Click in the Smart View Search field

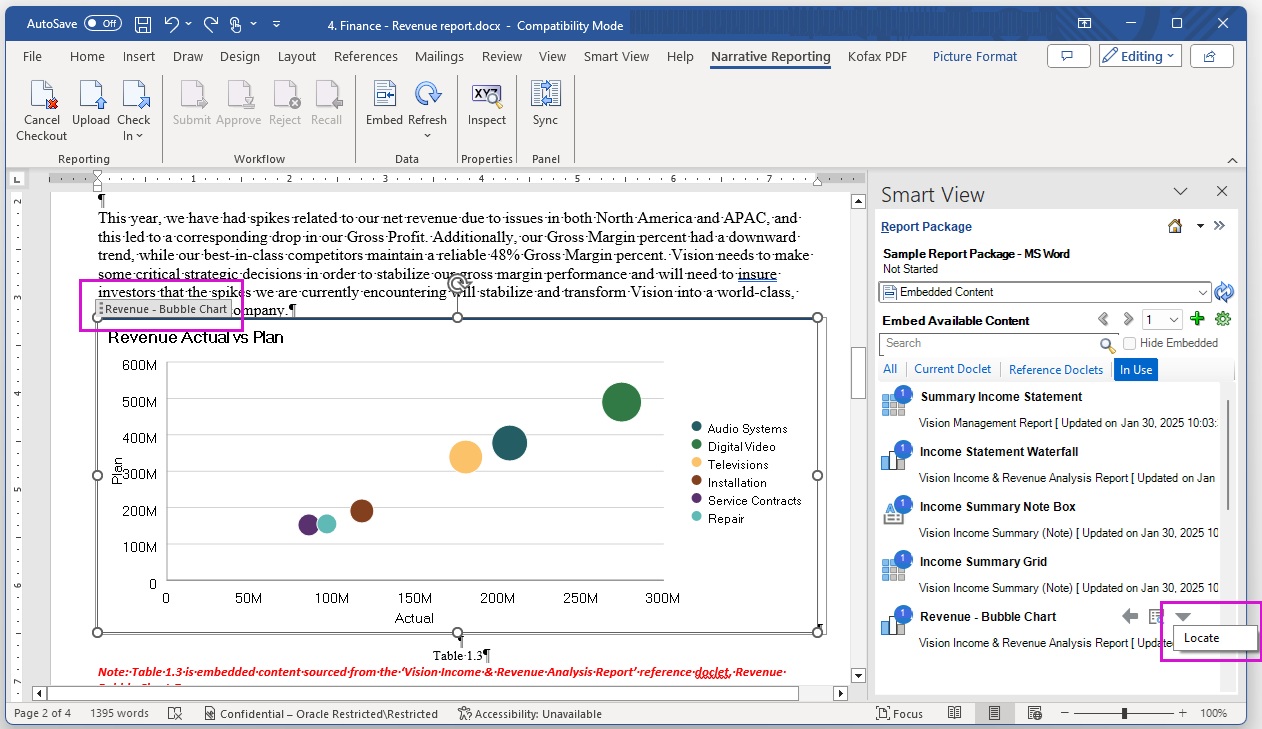point(990,343)
